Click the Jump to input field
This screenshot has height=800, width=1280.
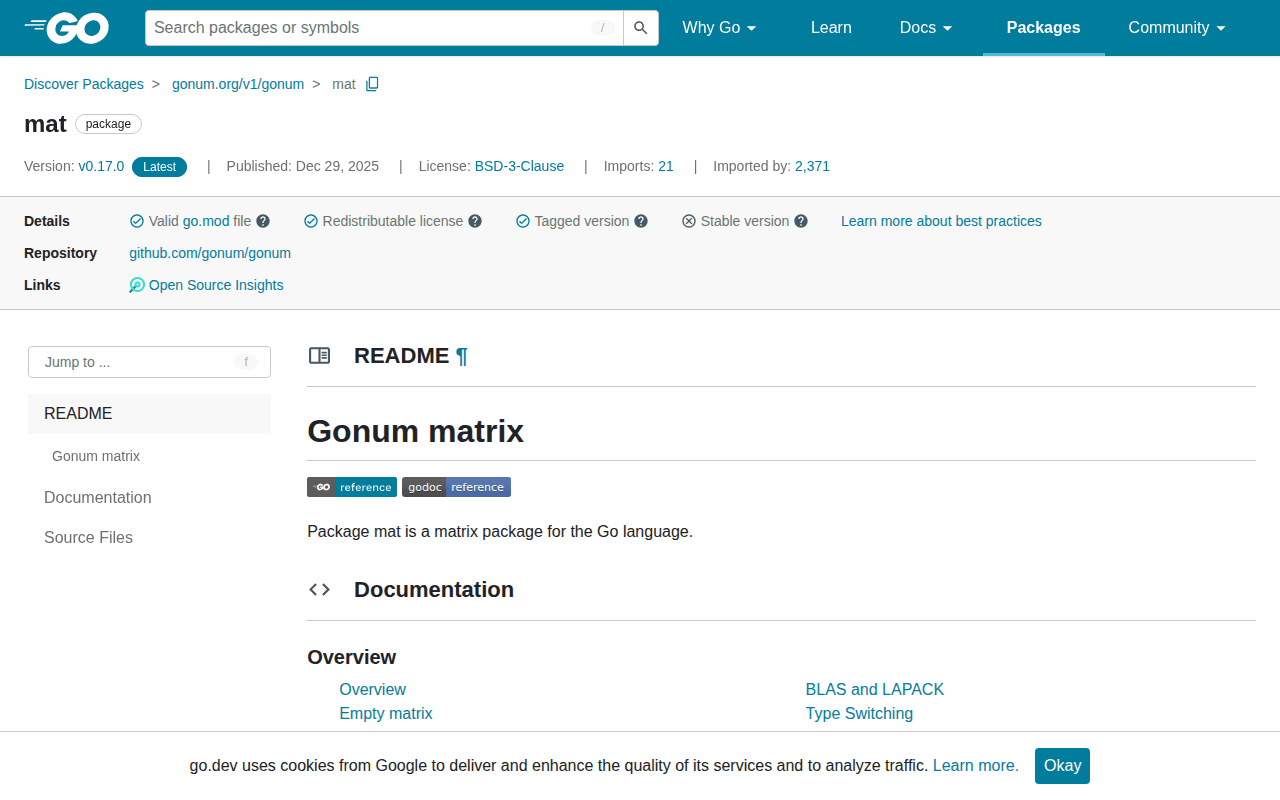[x=149, y=362]
